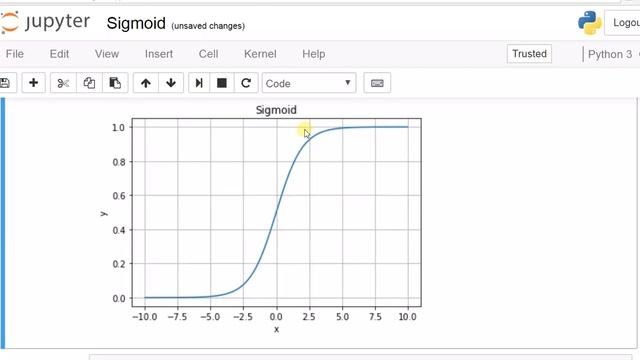Select the cell via its blue left border
Image resolution: width=640 pixels, height=360 pixels.
2,223
